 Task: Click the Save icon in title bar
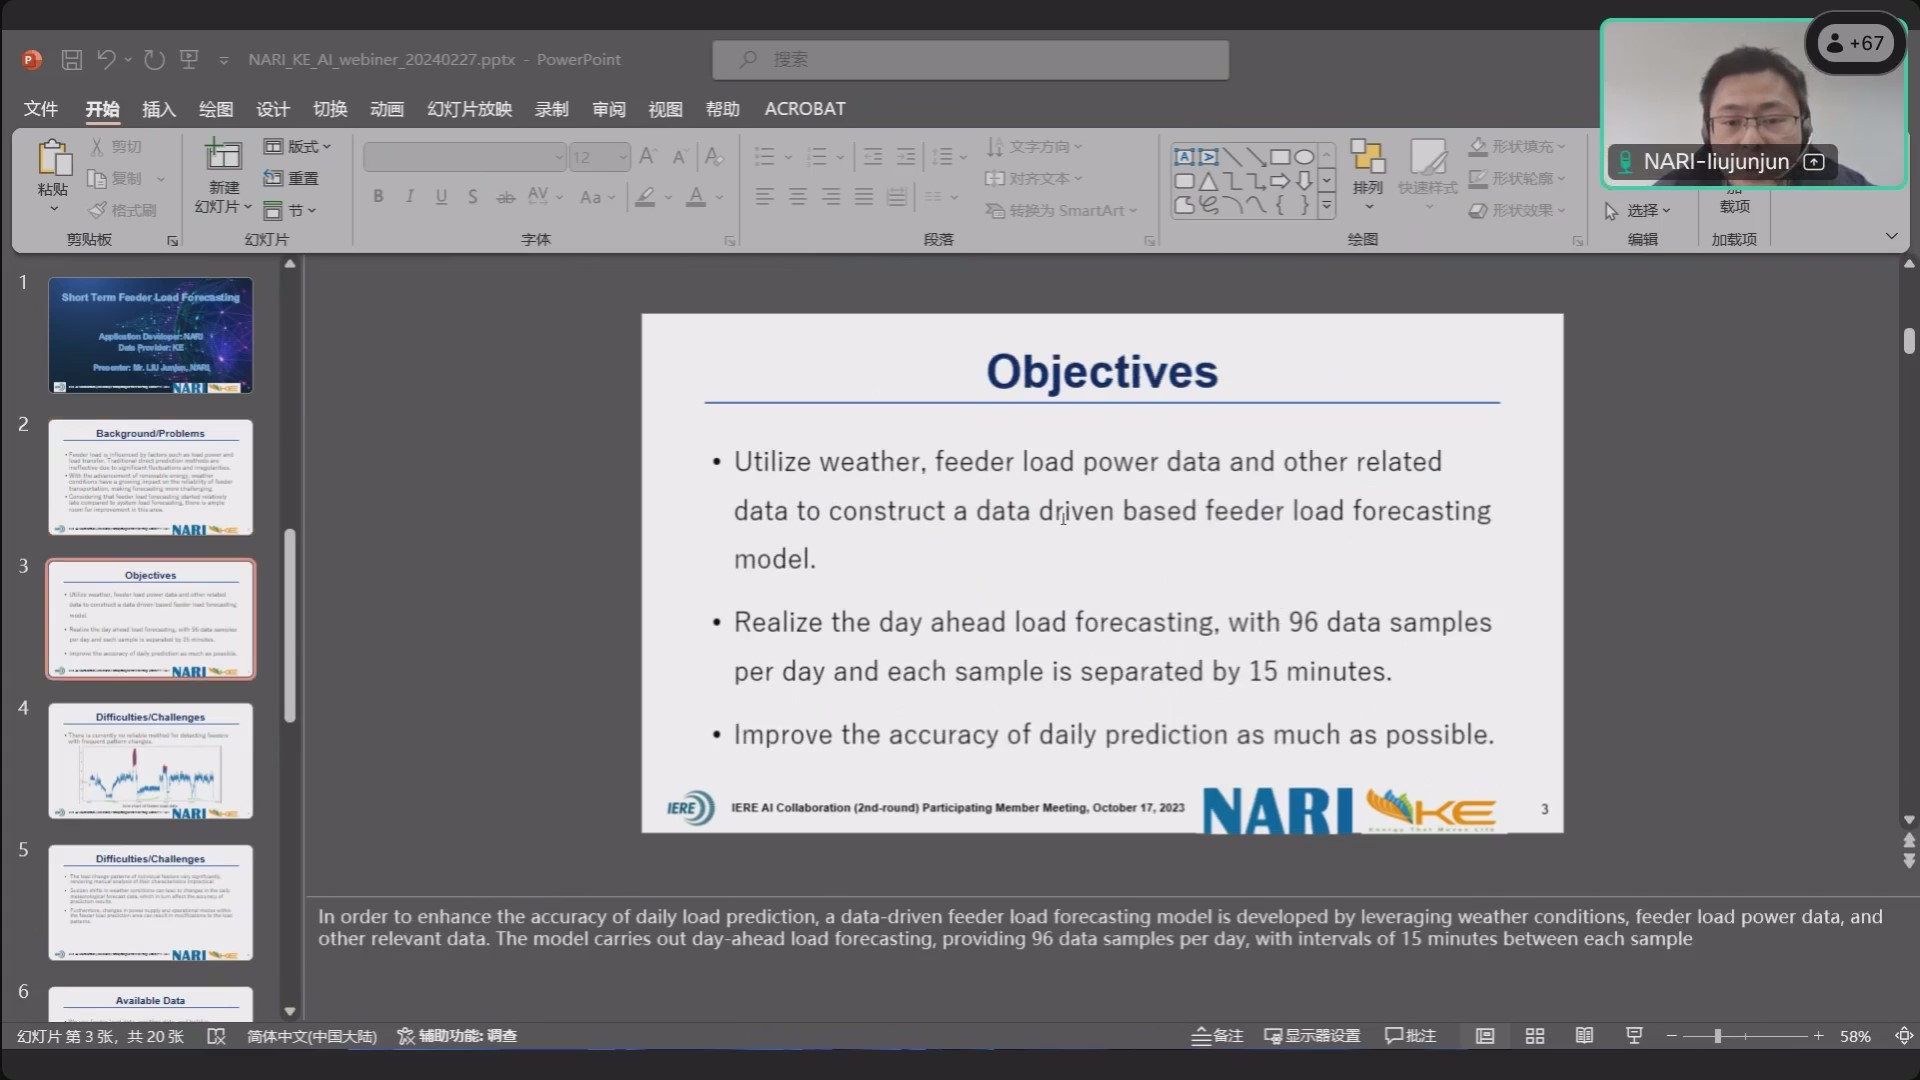point(71,60)
